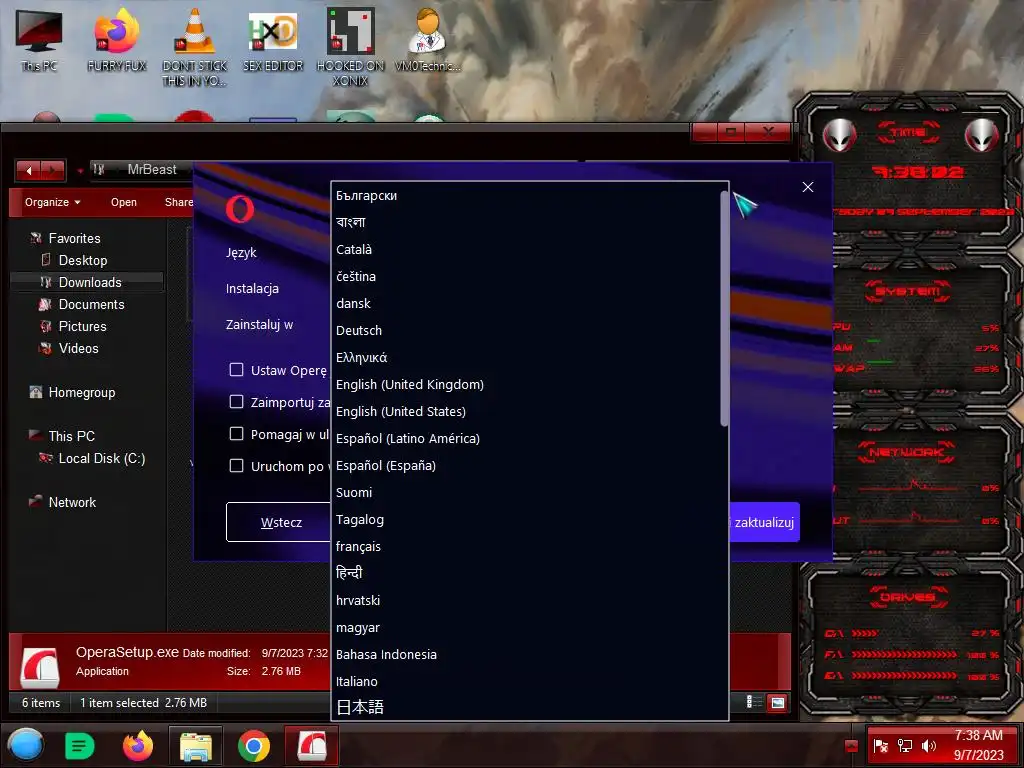The height and width of the screenshot is (768, 1024).
Task: Tick the Zaimportuj checkbox
Action: click(x=236, y=402)
